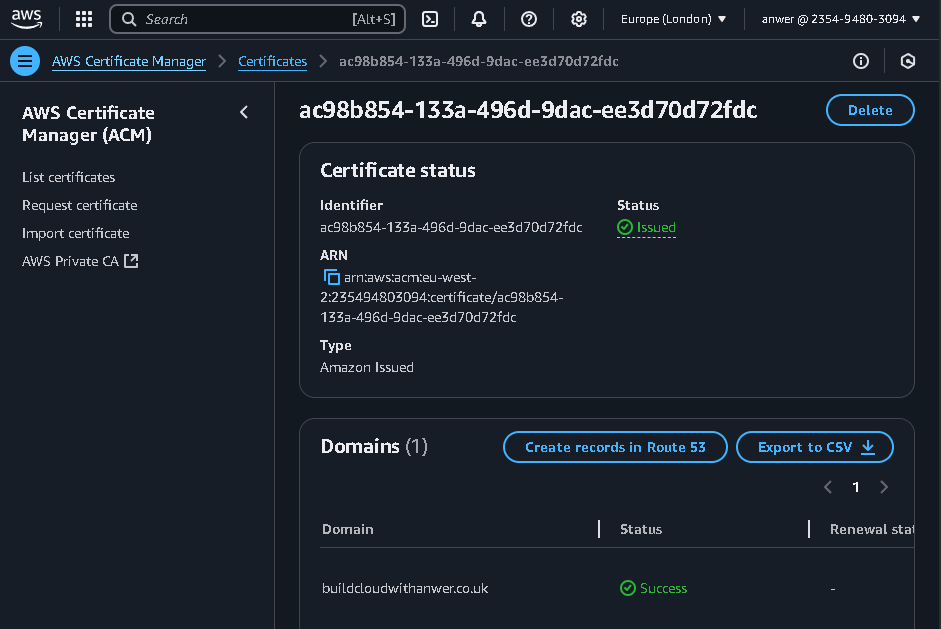Click the green Issued status check icon
Image resolution: width=941 pixels, height=629 pixels.
625,227
